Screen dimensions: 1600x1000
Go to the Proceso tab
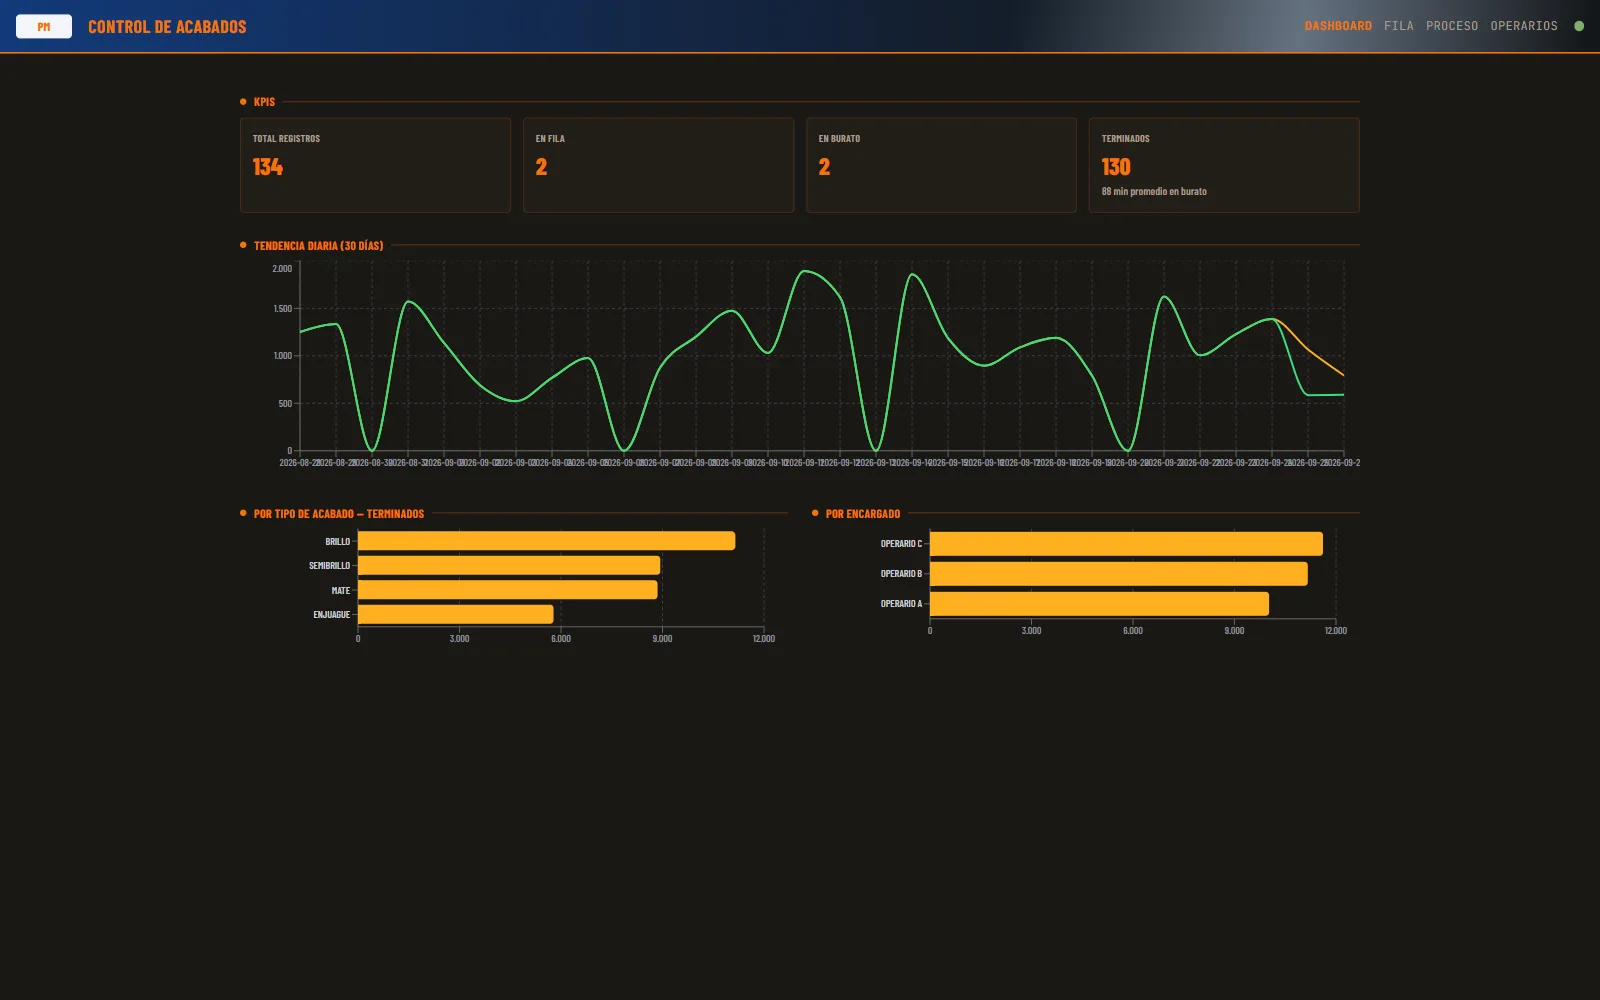point(1452,26)
